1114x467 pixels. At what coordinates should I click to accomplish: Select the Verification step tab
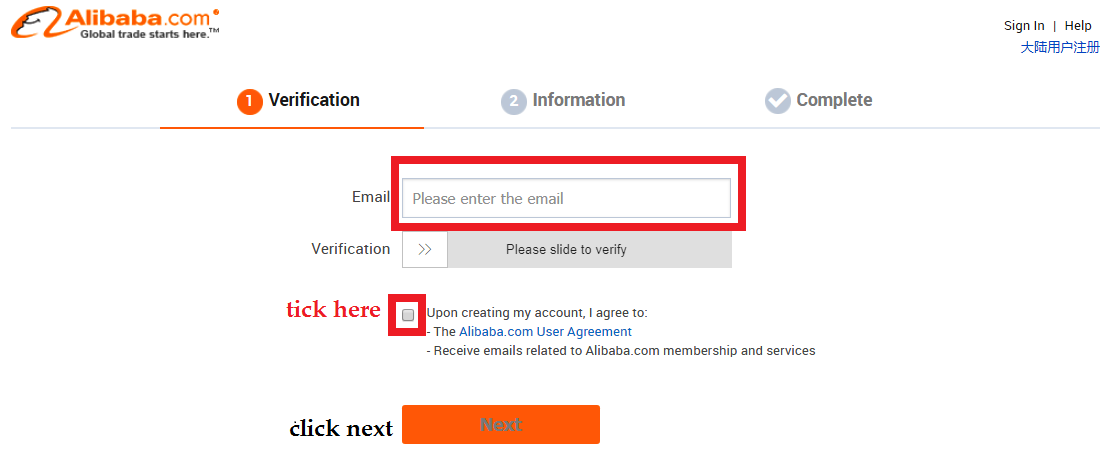[x=298, y=101]
